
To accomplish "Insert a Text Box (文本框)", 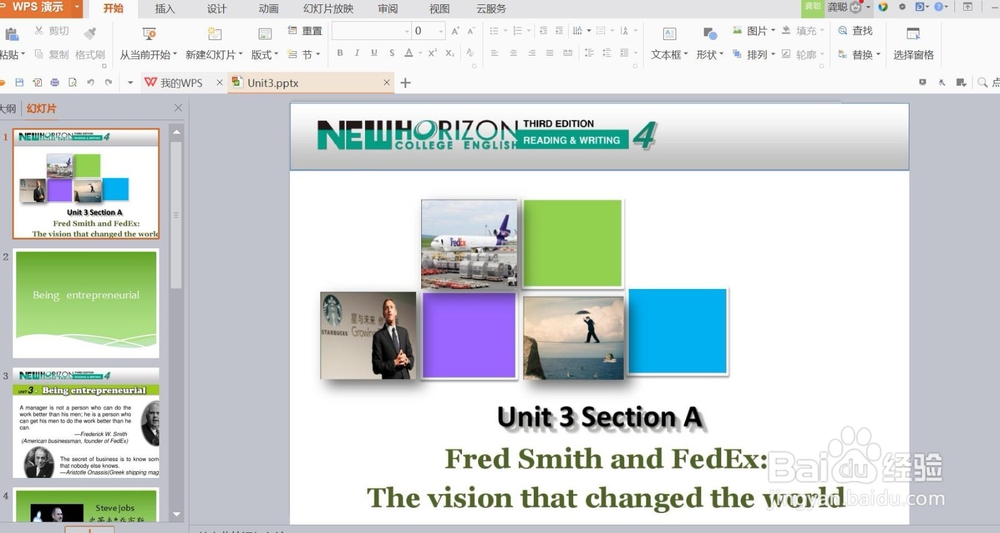I will coord(670,43).
